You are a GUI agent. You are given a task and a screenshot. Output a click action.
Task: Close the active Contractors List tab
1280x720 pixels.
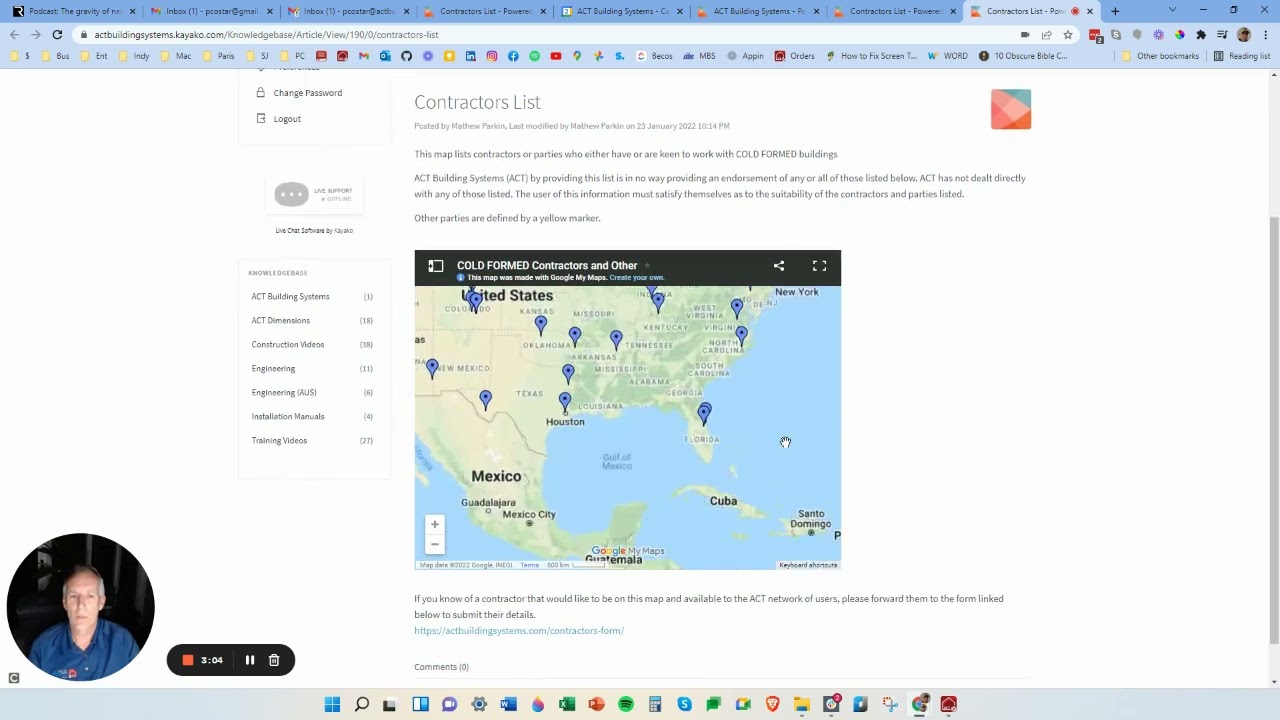1090,11
